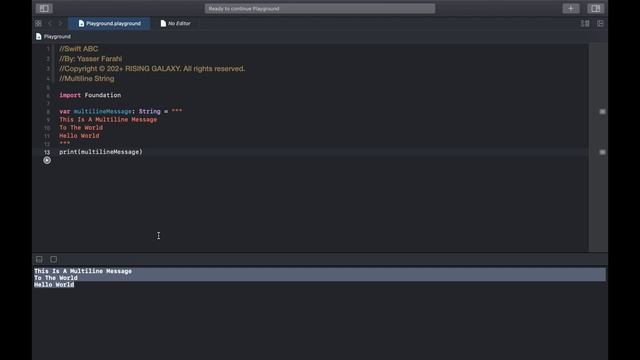
Task: Click console output 'This Is A Multiline Message'
Action: (x=83, y=271)
